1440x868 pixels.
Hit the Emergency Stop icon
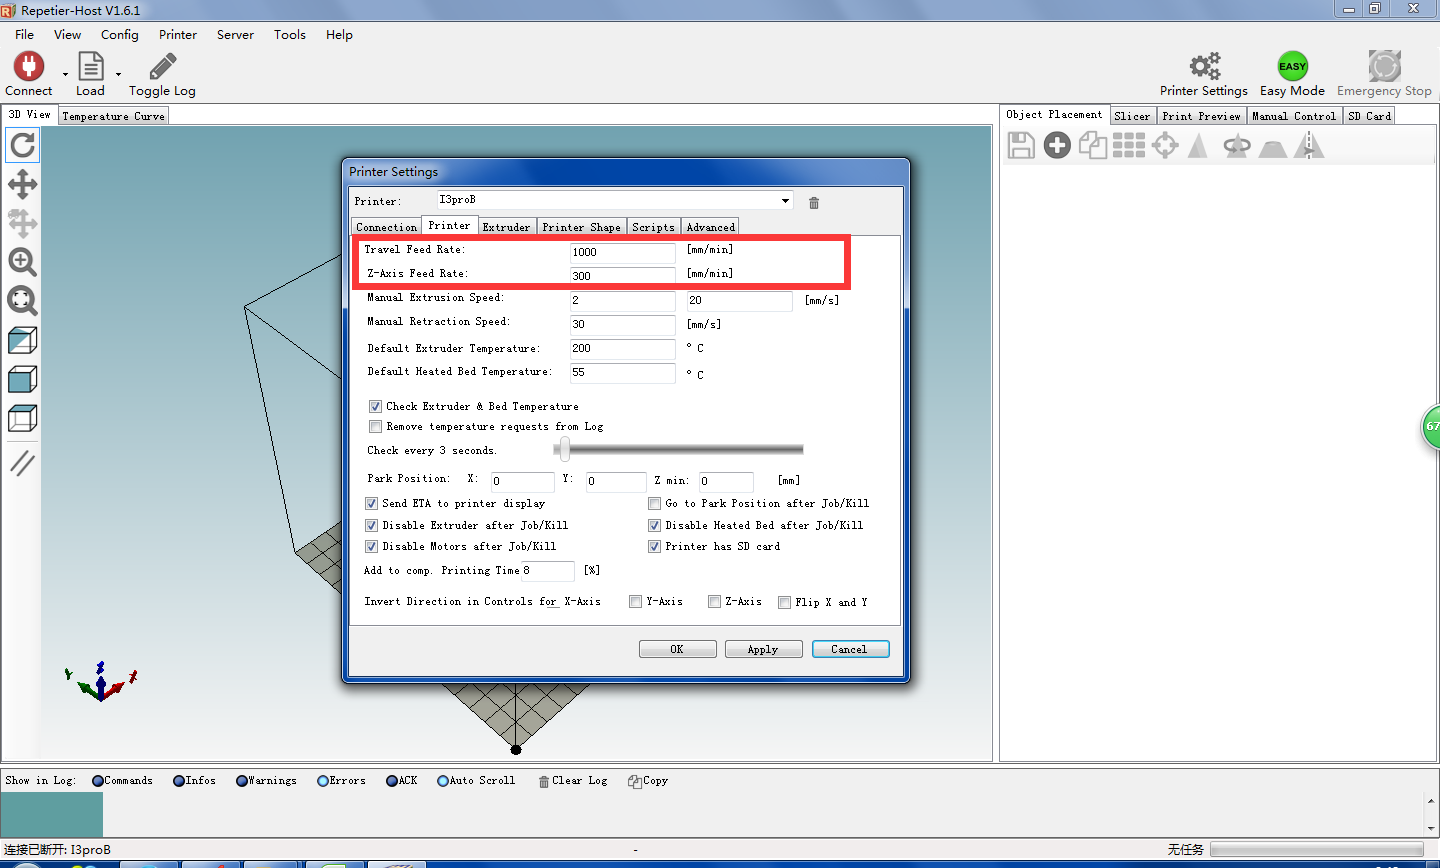point(1384,67)
